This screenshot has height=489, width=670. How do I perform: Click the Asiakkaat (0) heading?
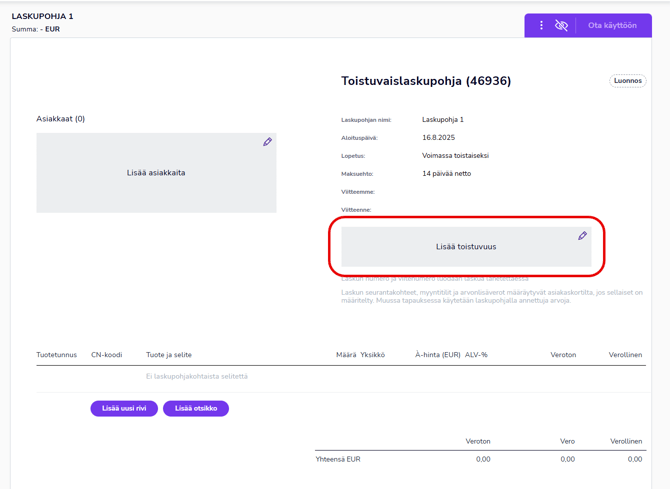(61, 119)
